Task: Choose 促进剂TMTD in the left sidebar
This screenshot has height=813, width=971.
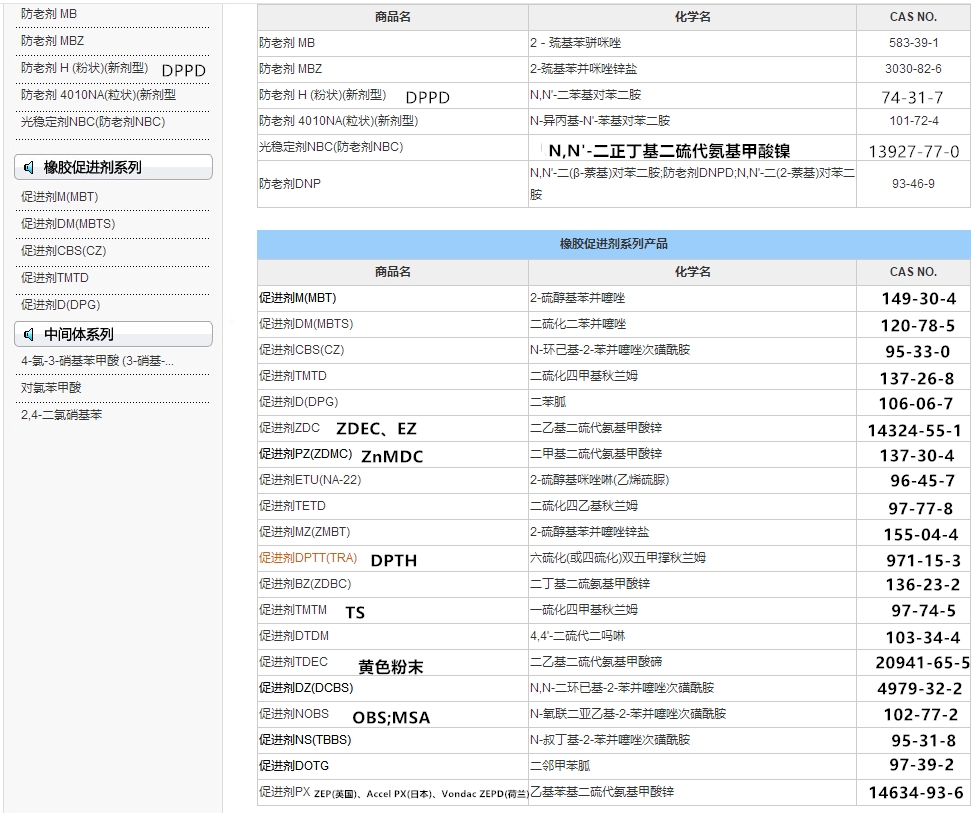Action: coord(55,278)
